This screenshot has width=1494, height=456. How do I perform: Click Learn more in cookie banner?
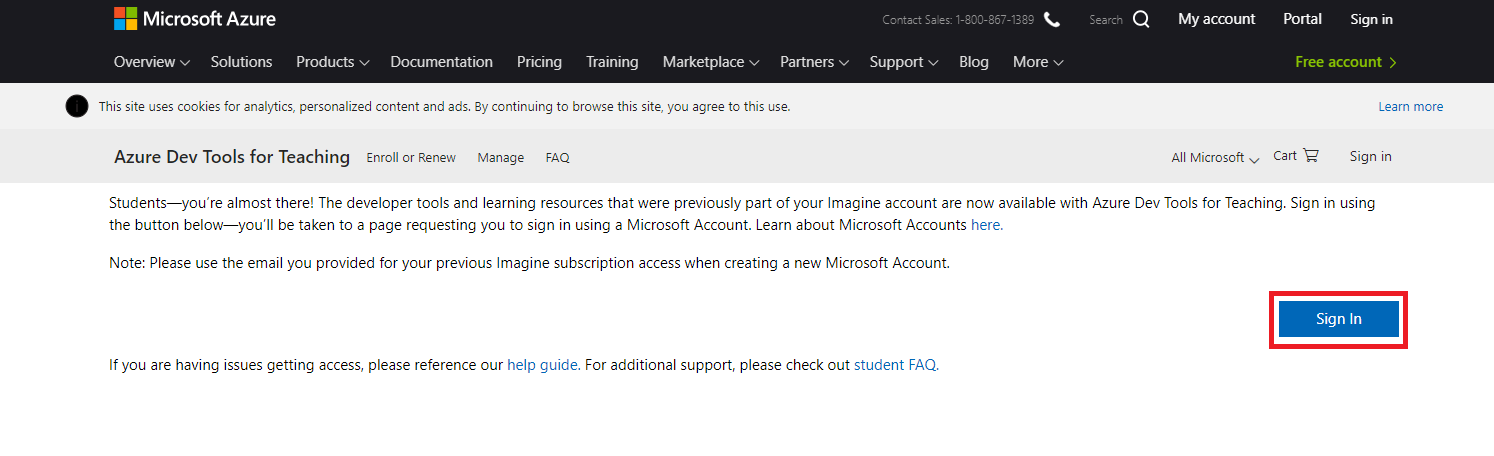click(x=1410, y=106)
